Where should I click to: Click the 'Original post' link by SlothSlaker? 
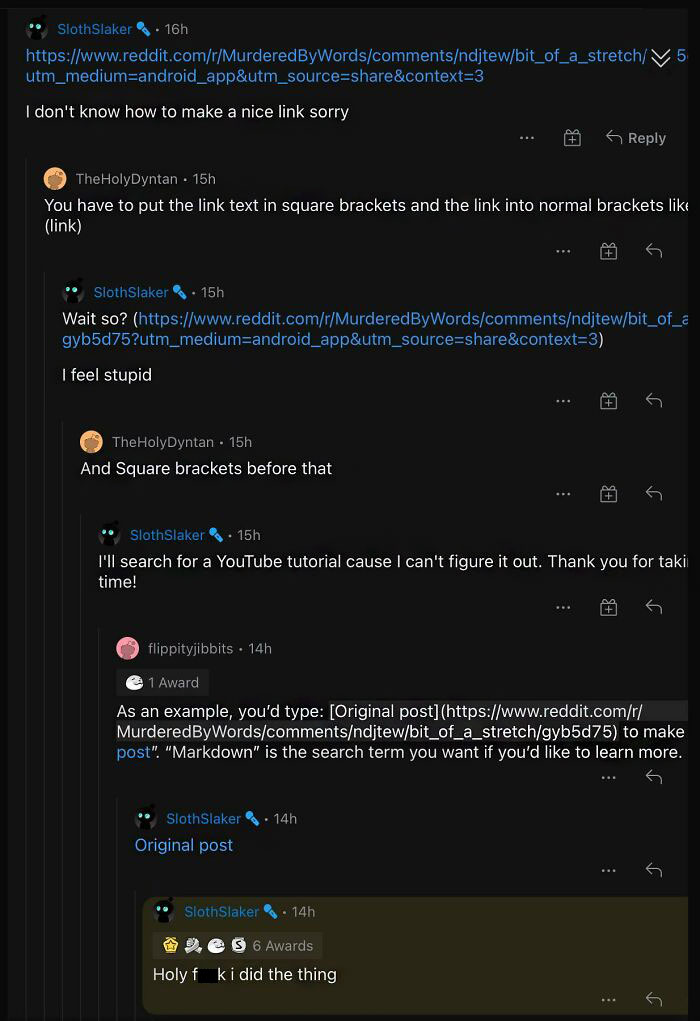tap(184, 845)
